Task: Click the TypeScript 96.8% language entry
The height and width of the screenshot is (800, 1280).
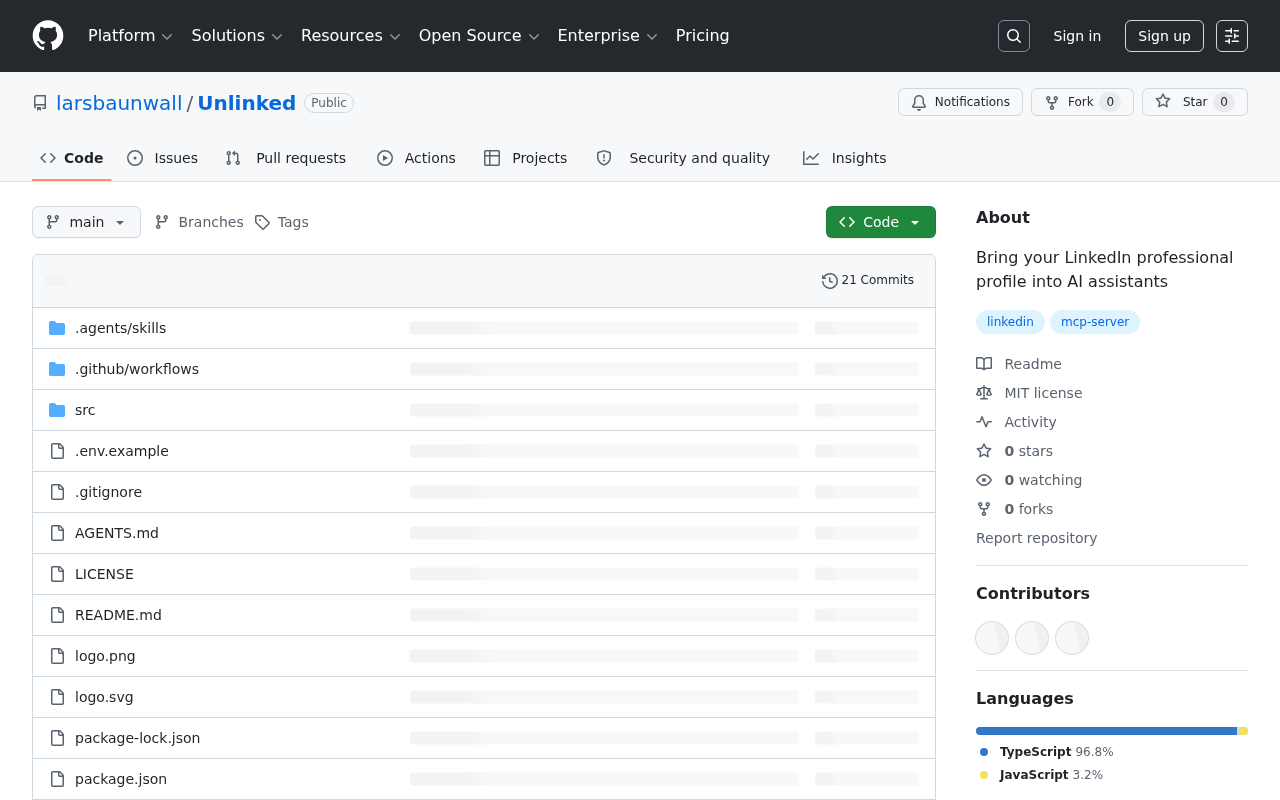Action: coord(1046,752)
